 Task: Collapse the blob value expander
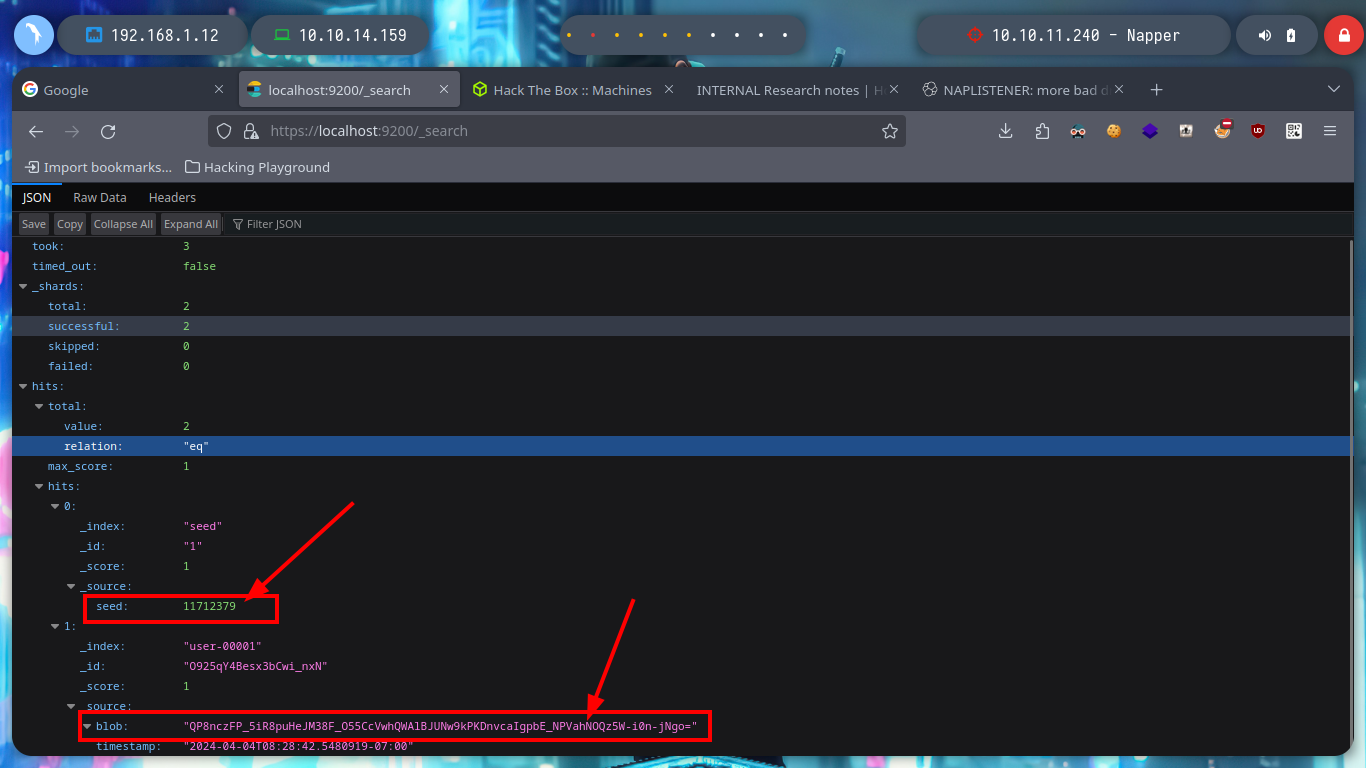87,726
